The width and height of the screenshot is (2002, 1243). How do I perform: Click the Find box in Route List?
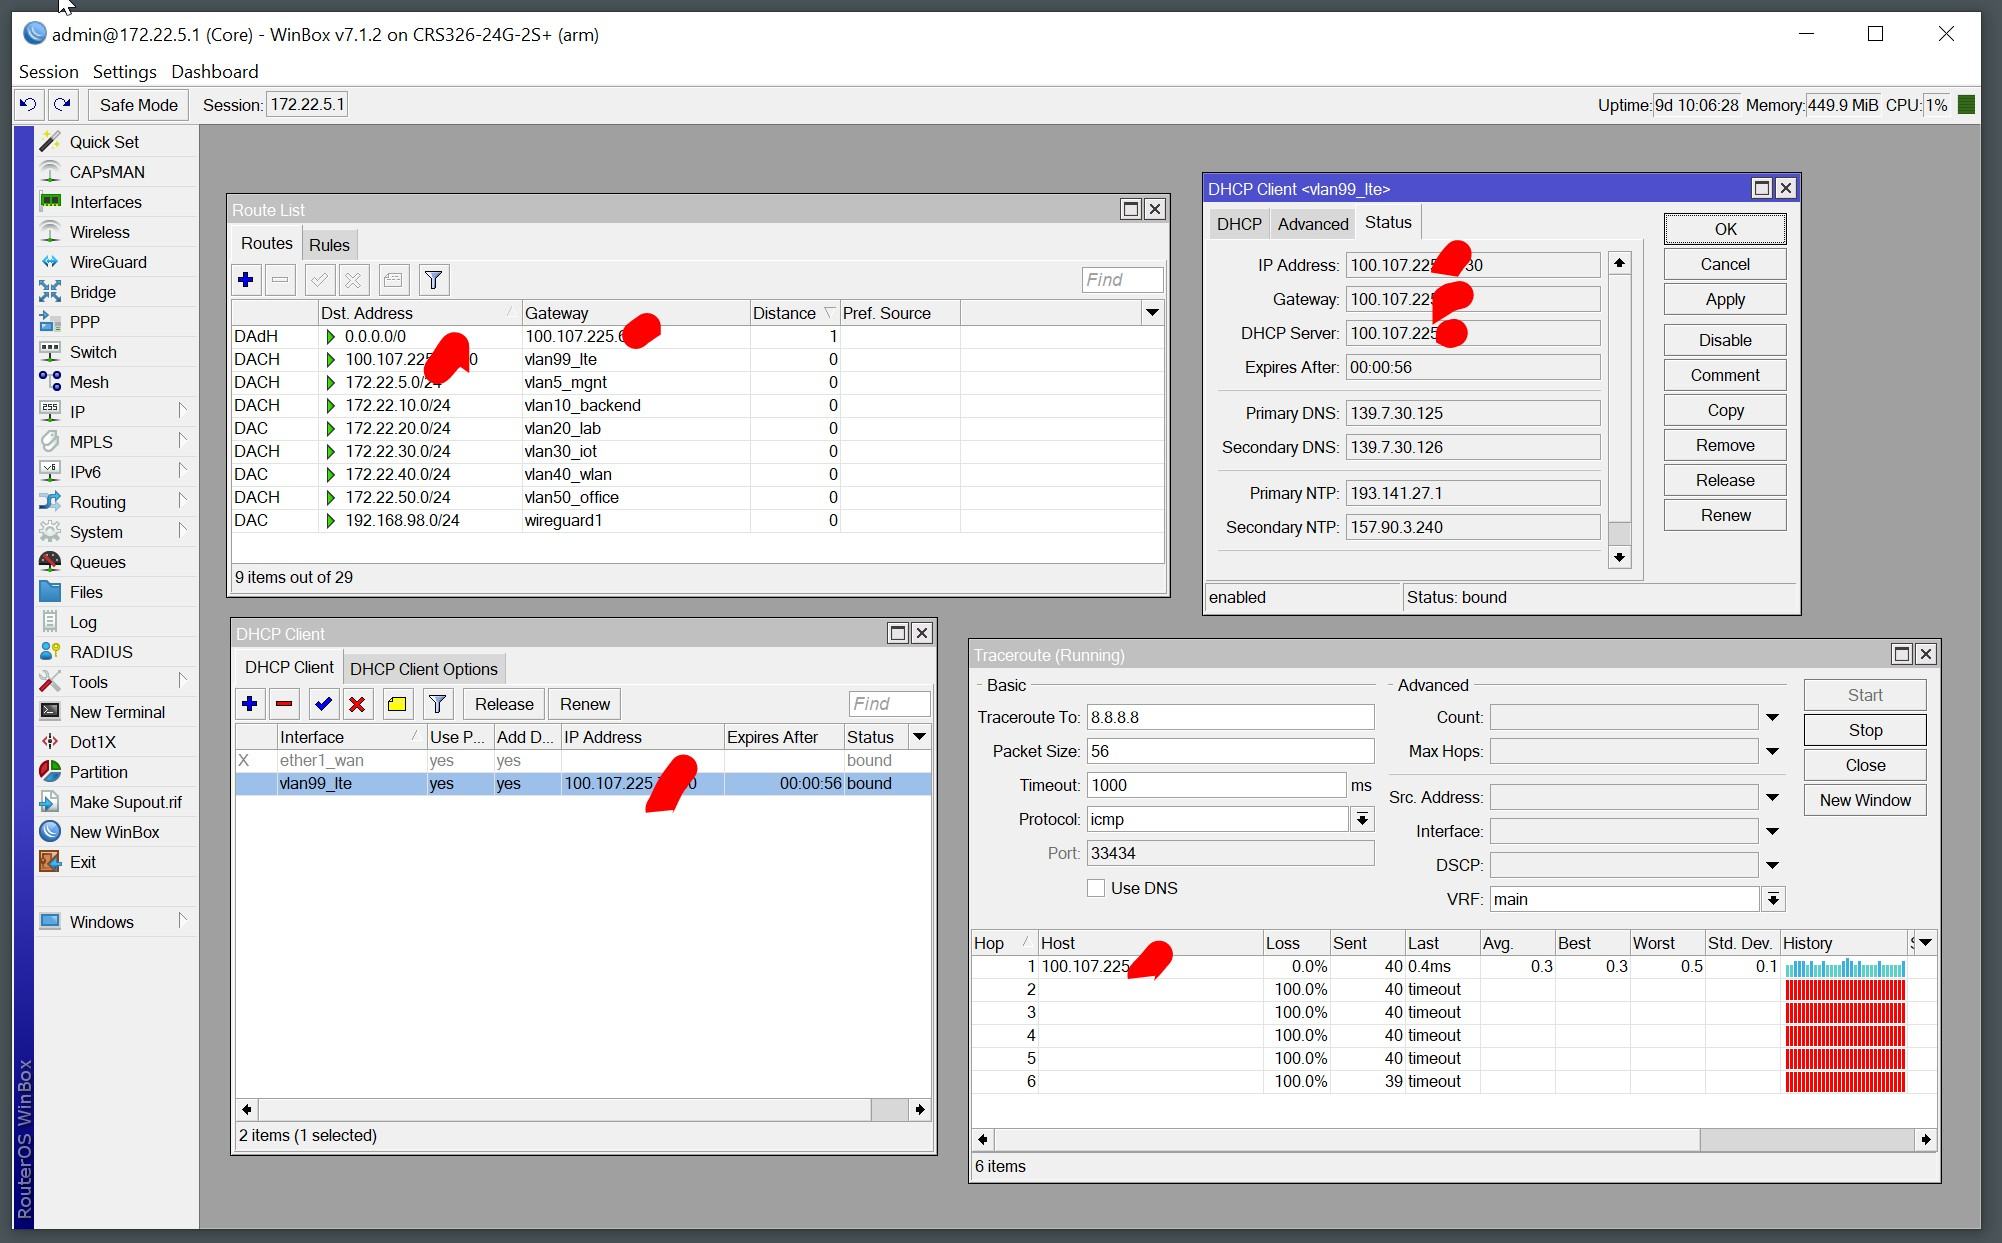coord(1122,280)
